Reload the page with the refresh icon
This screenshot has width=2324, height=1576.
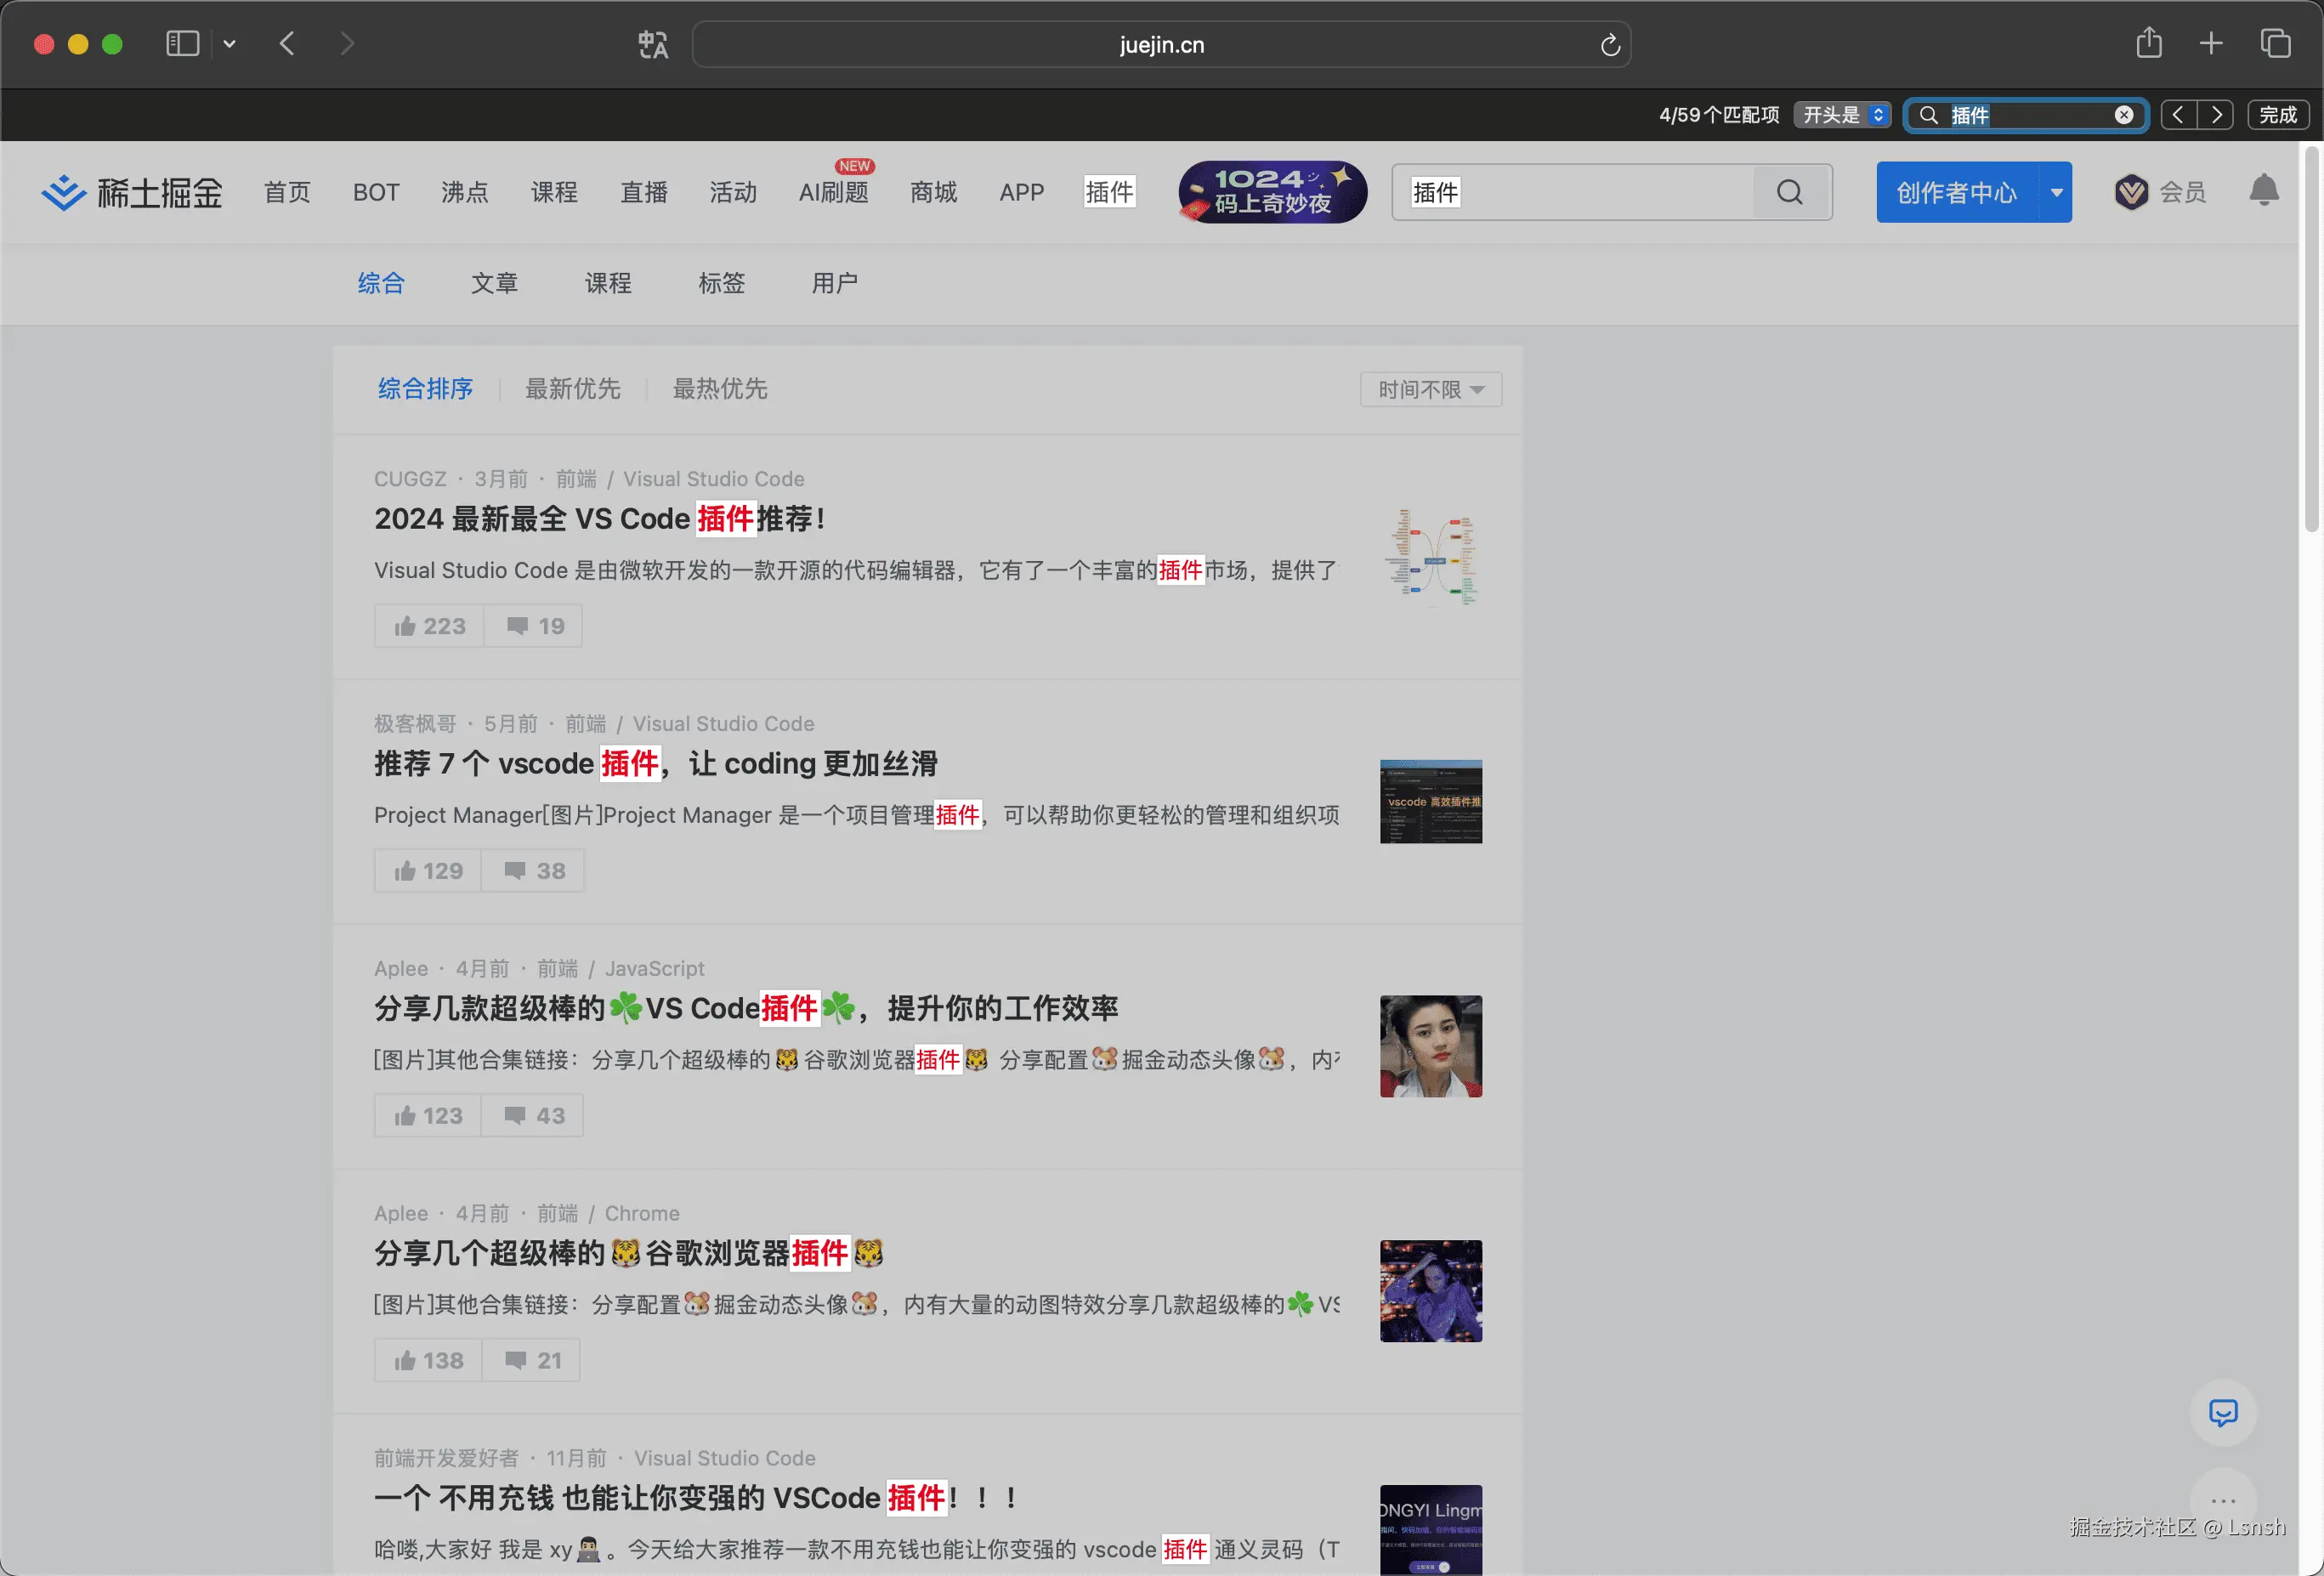pyautogui.click(x=1609, y=44)
